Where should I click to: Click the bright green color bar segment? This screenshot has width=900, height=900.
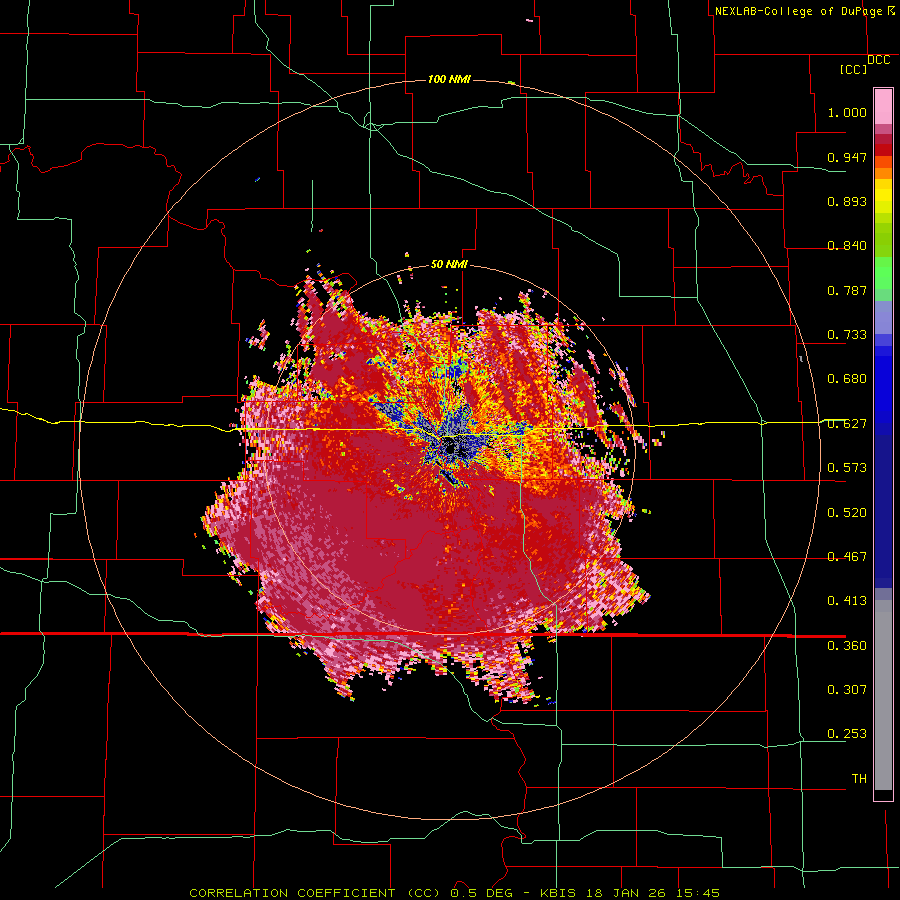click(x=883, y=273)
